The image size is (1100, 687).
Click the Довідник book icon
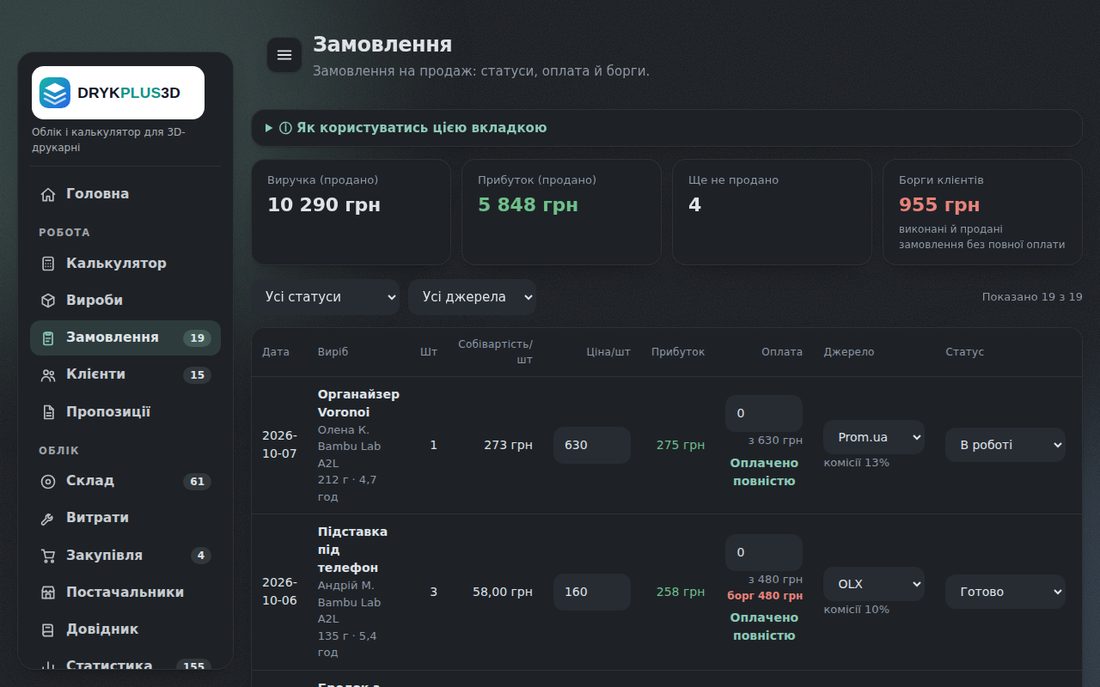pos(48,630)
